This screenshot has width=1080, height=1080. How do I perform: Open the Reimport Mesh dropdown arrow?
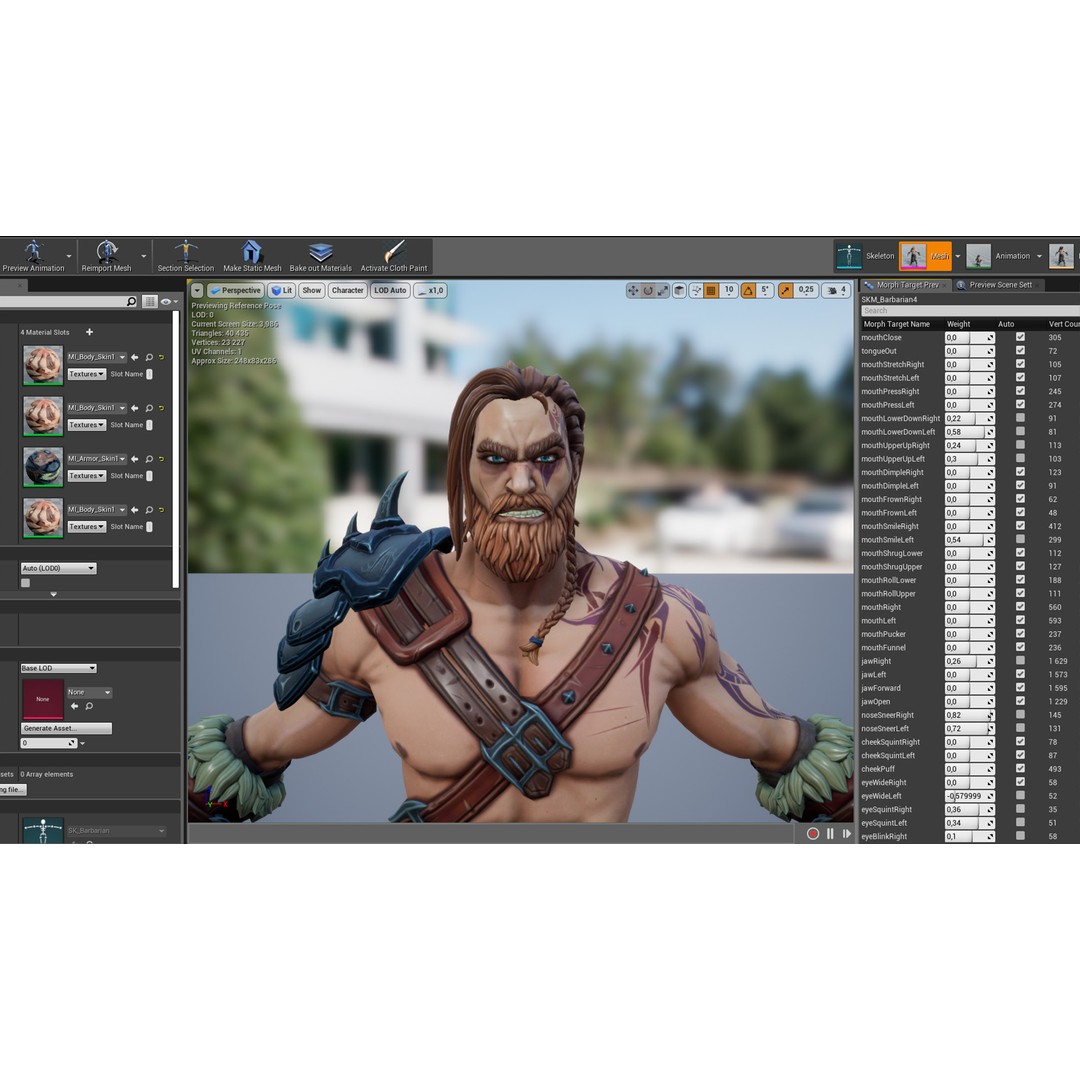tap(143, 256)
